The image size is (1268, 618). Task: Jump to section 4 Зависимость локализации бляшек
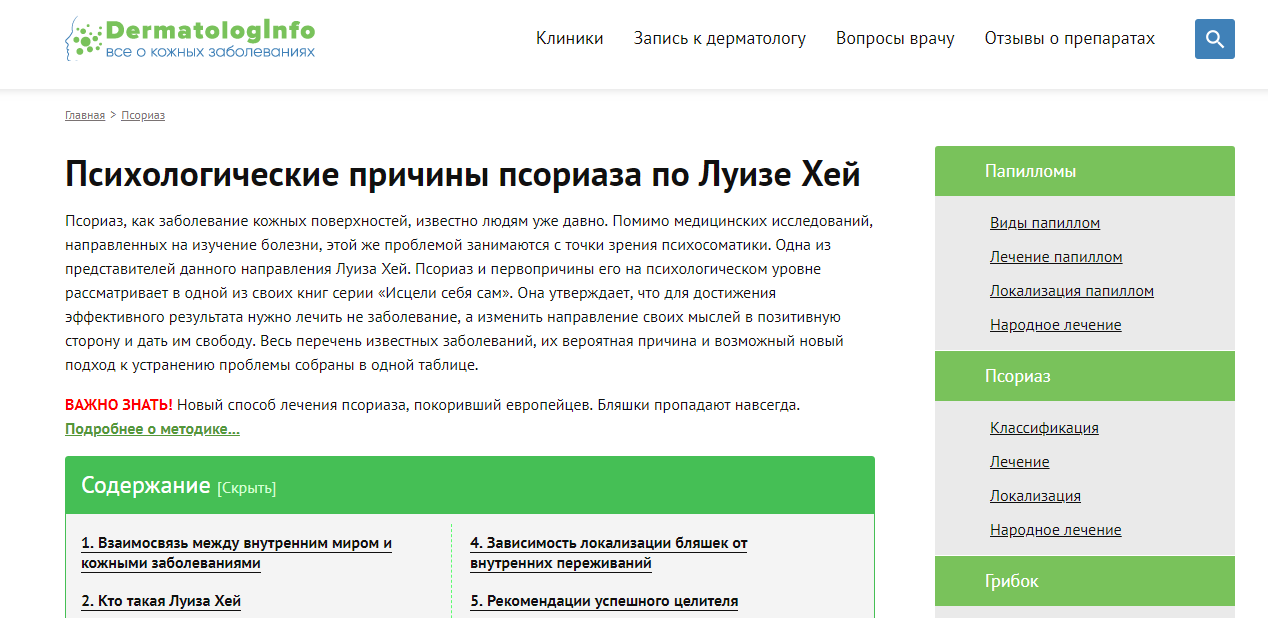pyautogui.click(x=609, y=553)
